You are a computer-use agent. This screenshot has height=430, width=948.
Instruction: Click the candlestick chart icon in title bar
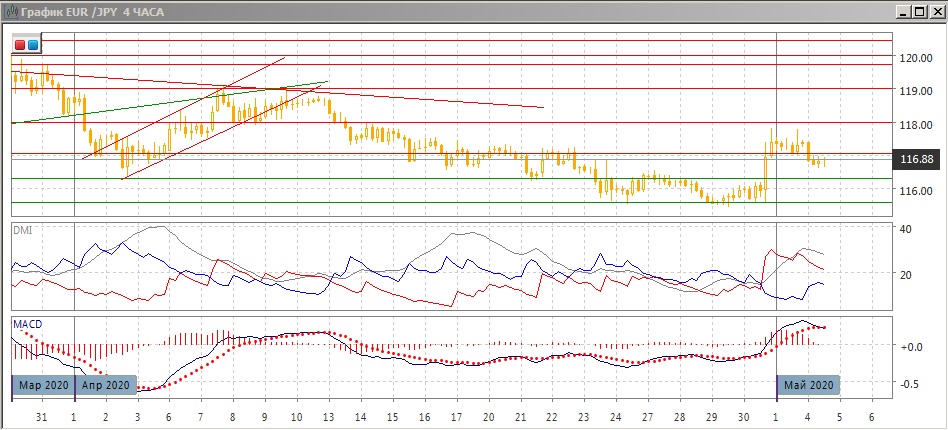tap(10, 10)
